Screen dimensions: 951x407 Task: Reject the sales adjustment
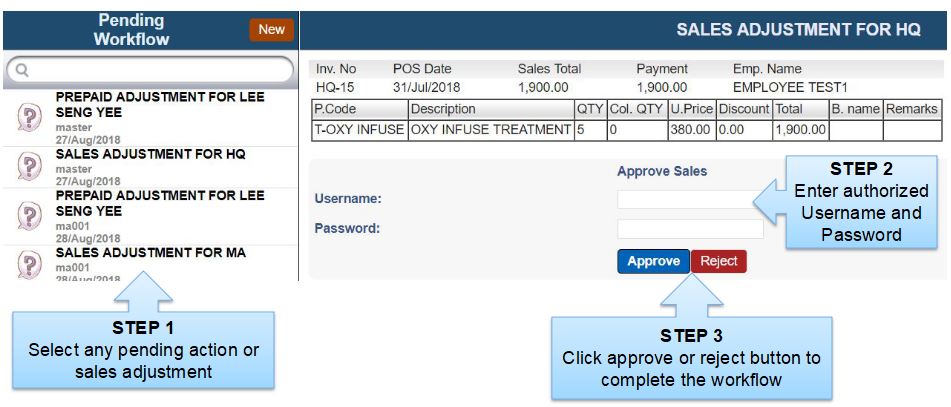719,261
